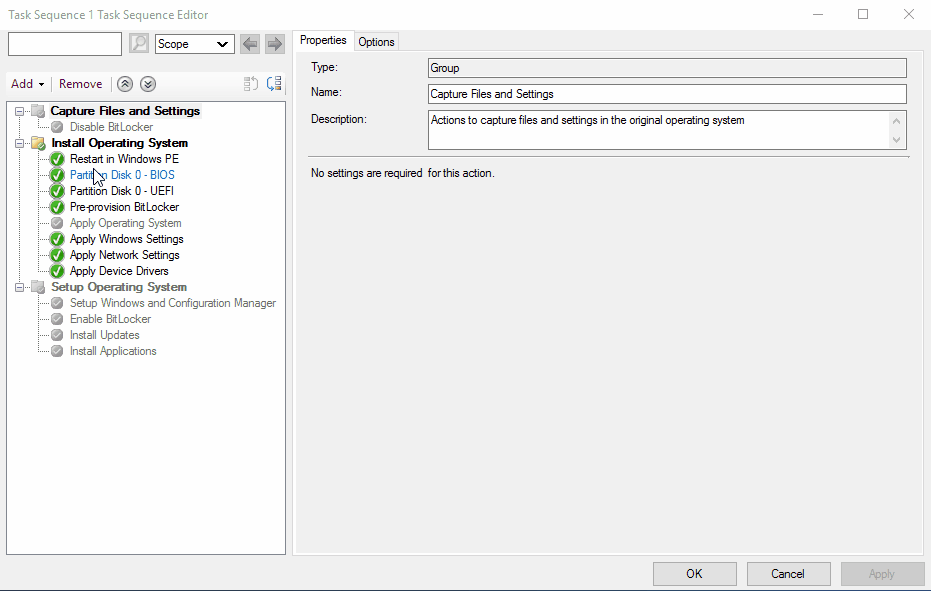Select Enable BitLocker step

[x=110, y=319]
